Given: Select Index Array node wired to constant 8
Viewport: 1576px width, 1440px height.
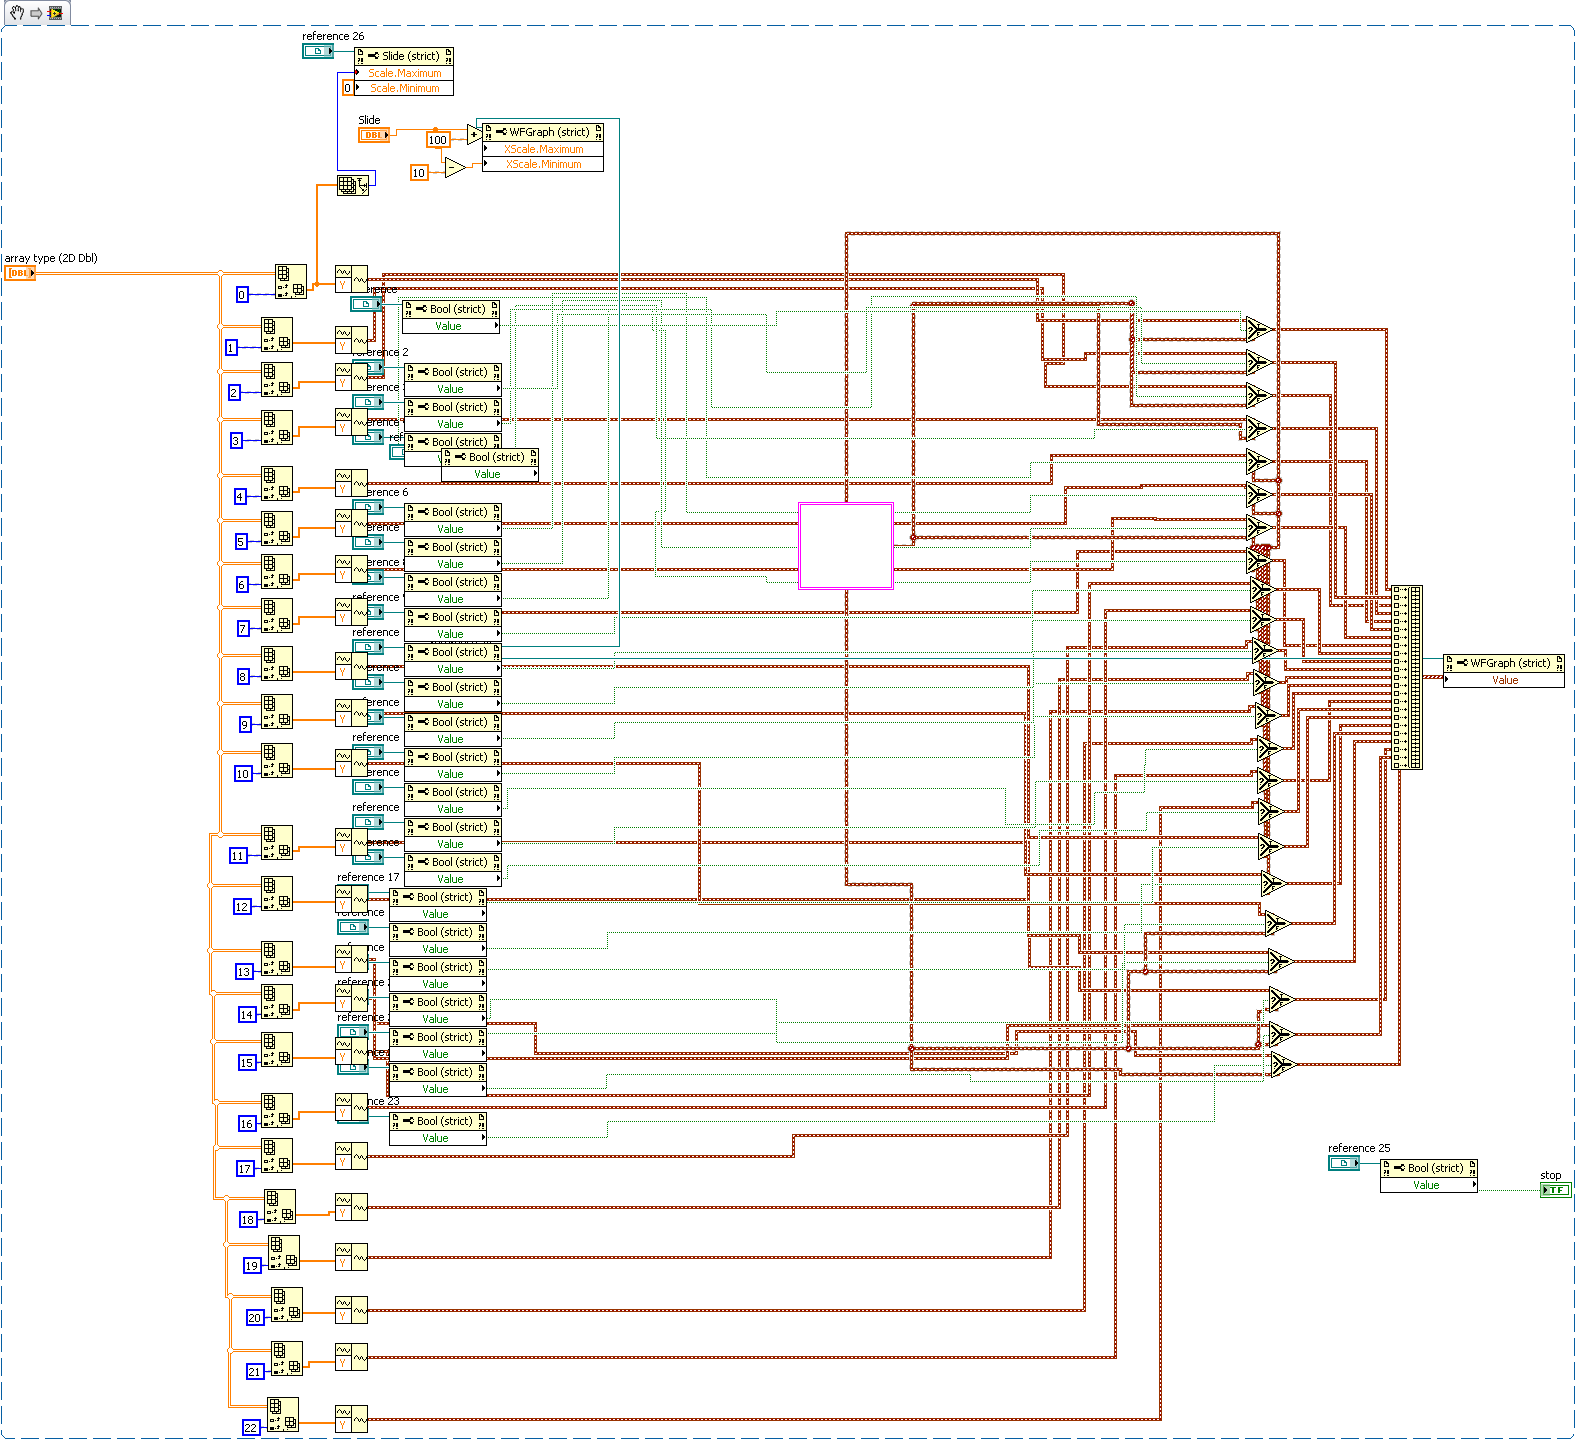Looking at the screenshot, I should click(x=277, y=664).
